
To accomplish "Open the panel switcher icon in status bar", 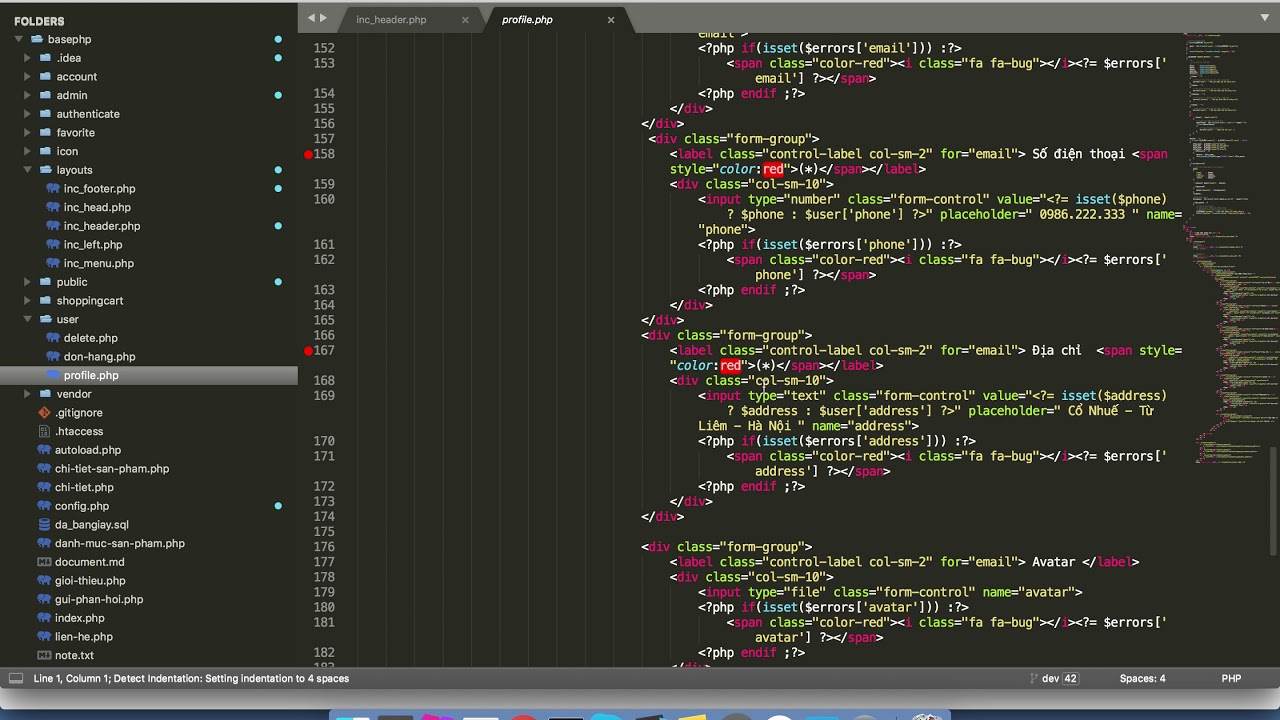I will tap(15, 678).
